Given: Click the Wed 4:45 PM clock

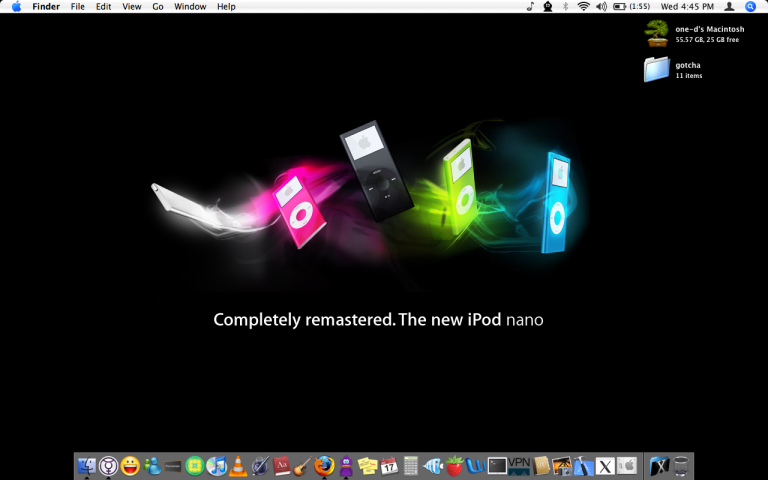Looking at the screenshot, I should tap(687, 6).
